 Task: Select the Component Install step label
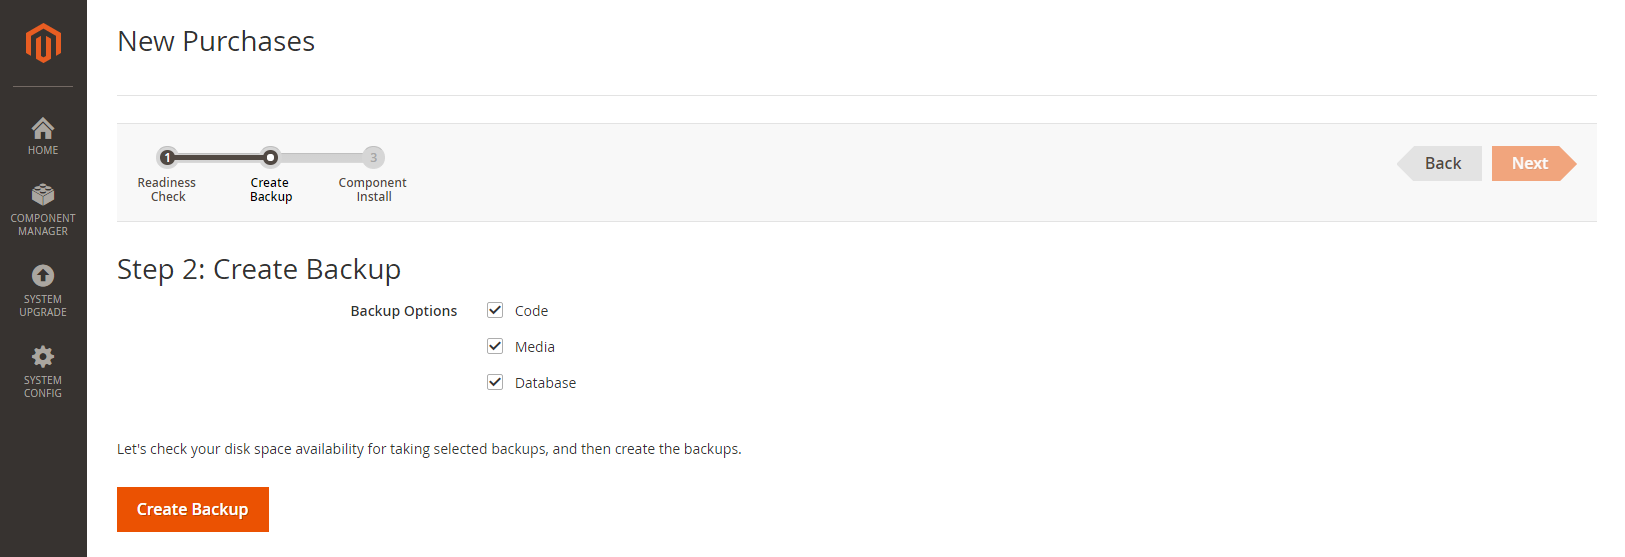[373, 190]
